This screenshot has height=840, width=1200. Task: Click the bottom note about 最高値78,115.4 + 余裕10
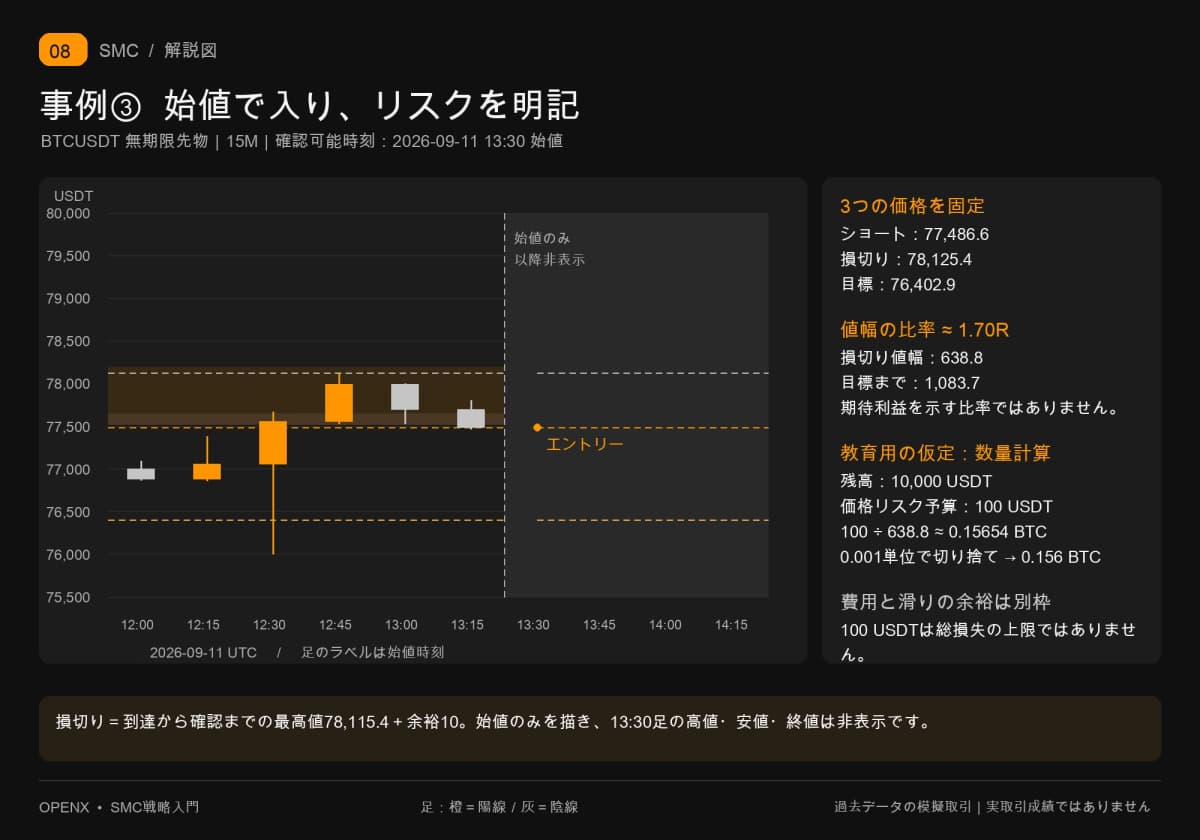(493, 721)
